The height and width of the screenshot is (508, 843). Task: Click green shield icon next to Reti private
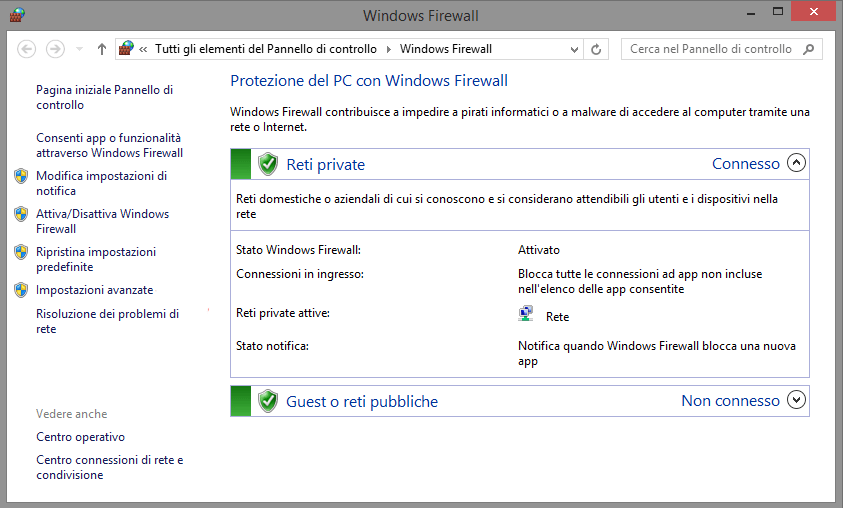point(268,164)
